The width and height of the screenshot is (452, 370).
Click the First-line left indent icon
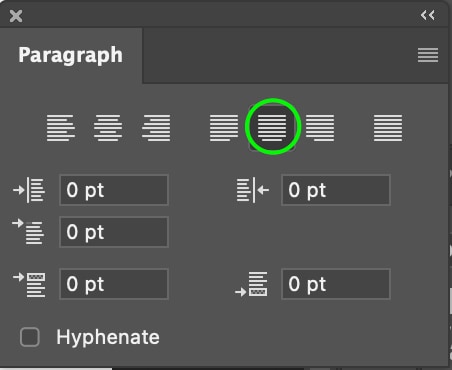28,232
